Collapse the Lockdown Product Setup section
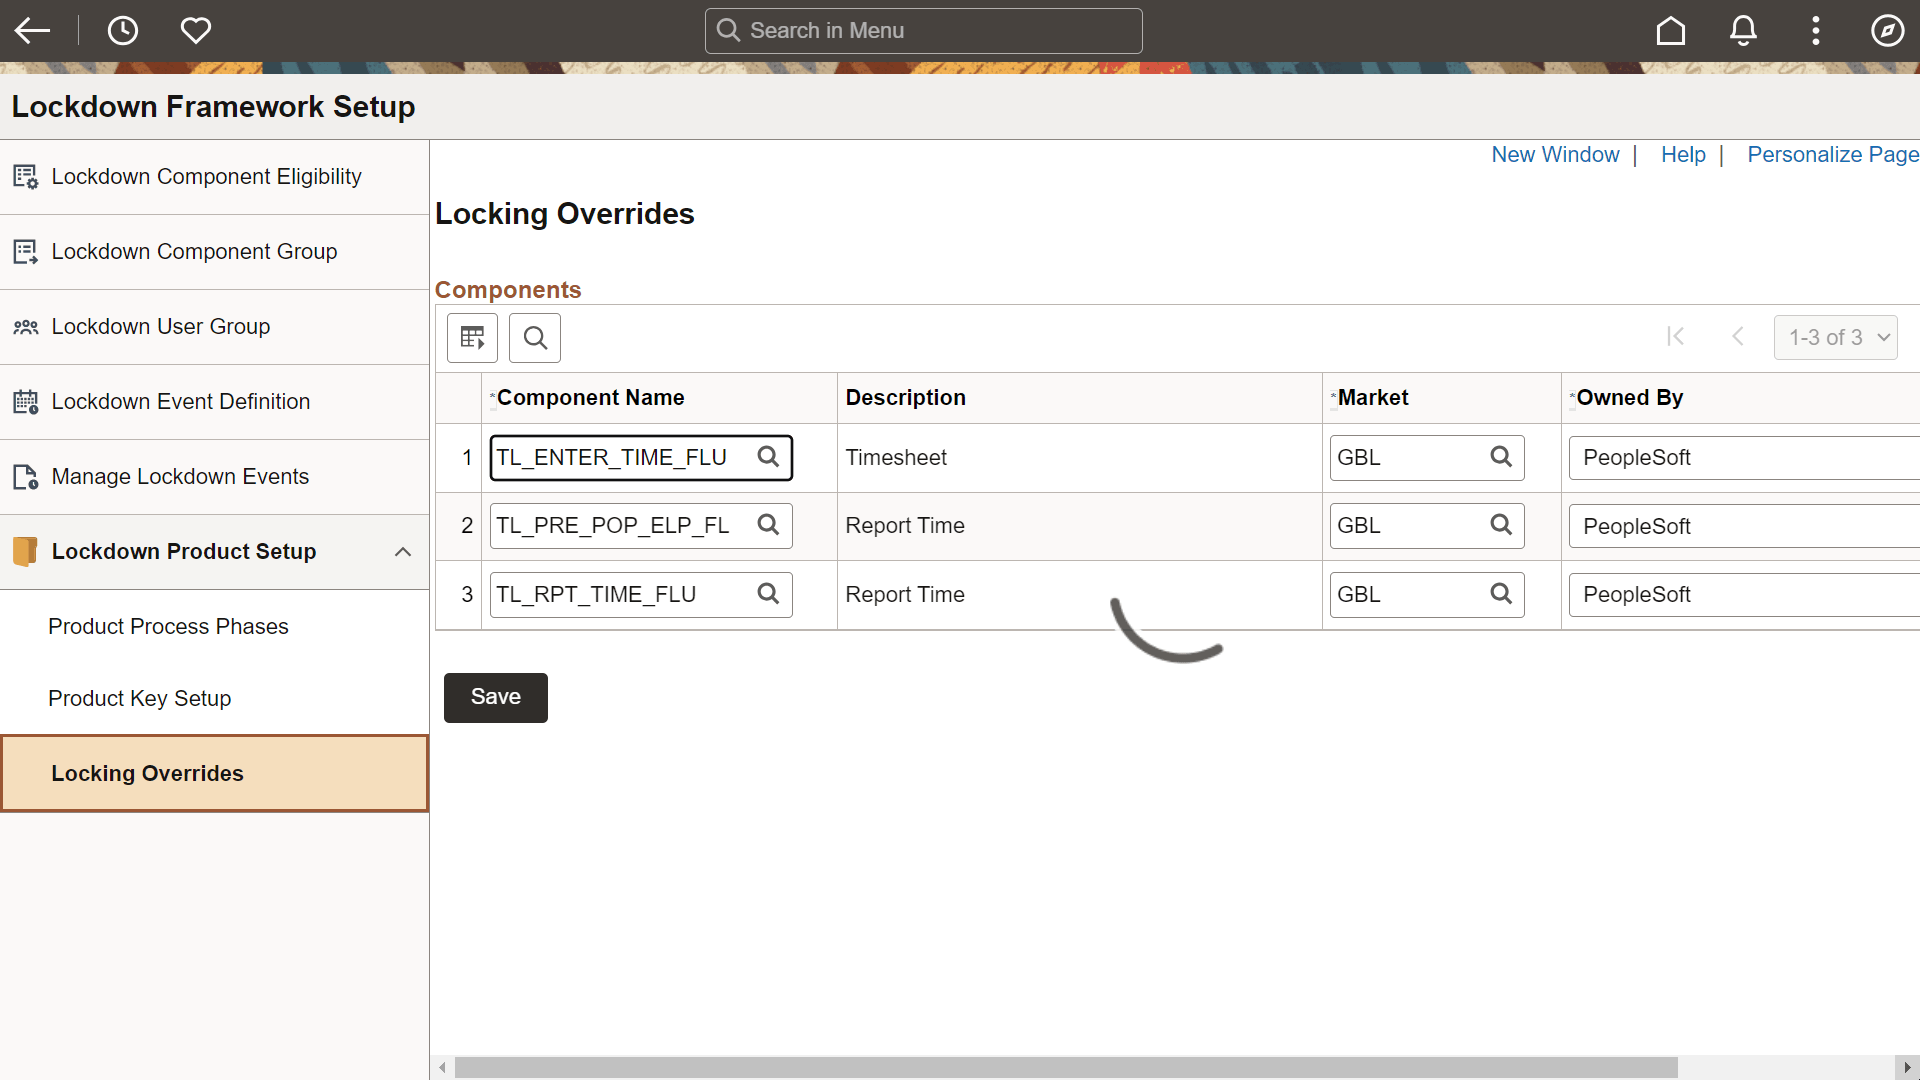 tap(403, 551)
